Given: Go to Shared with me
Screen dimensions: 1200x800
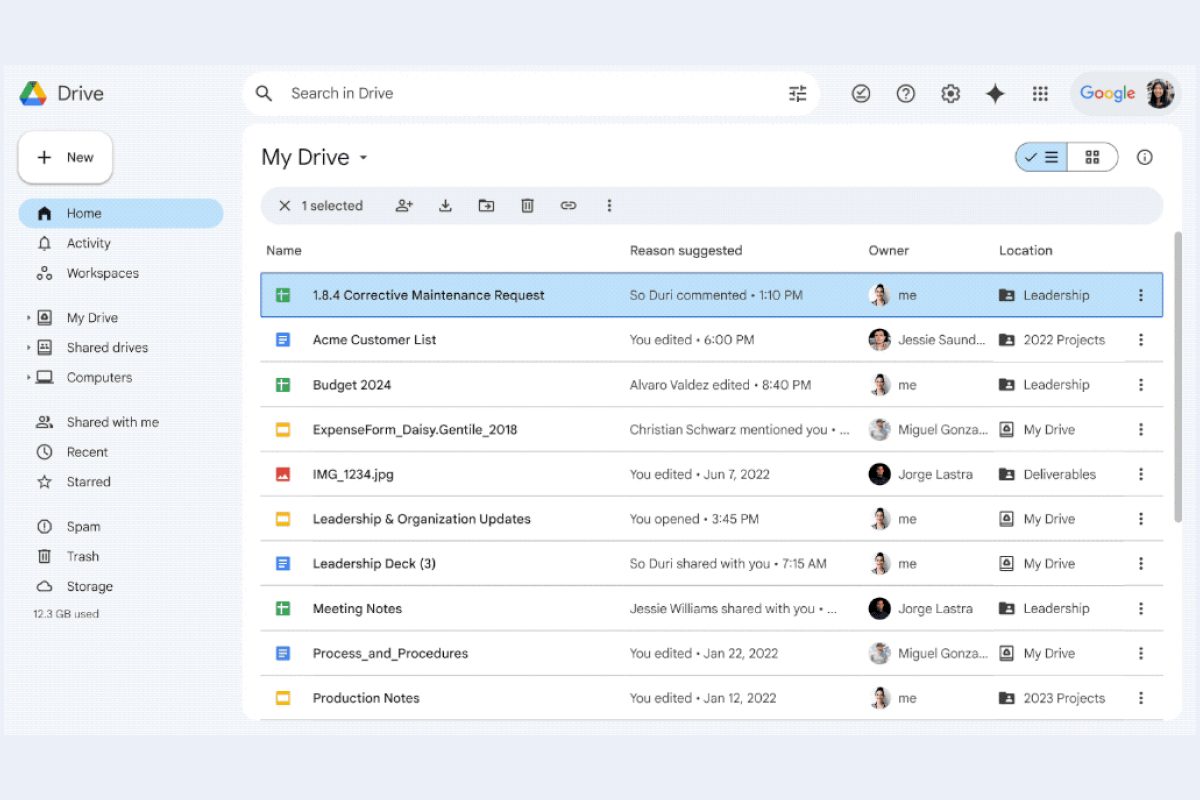Looking at the screenshot, I should pyautogui.click(x=113, y=422).
